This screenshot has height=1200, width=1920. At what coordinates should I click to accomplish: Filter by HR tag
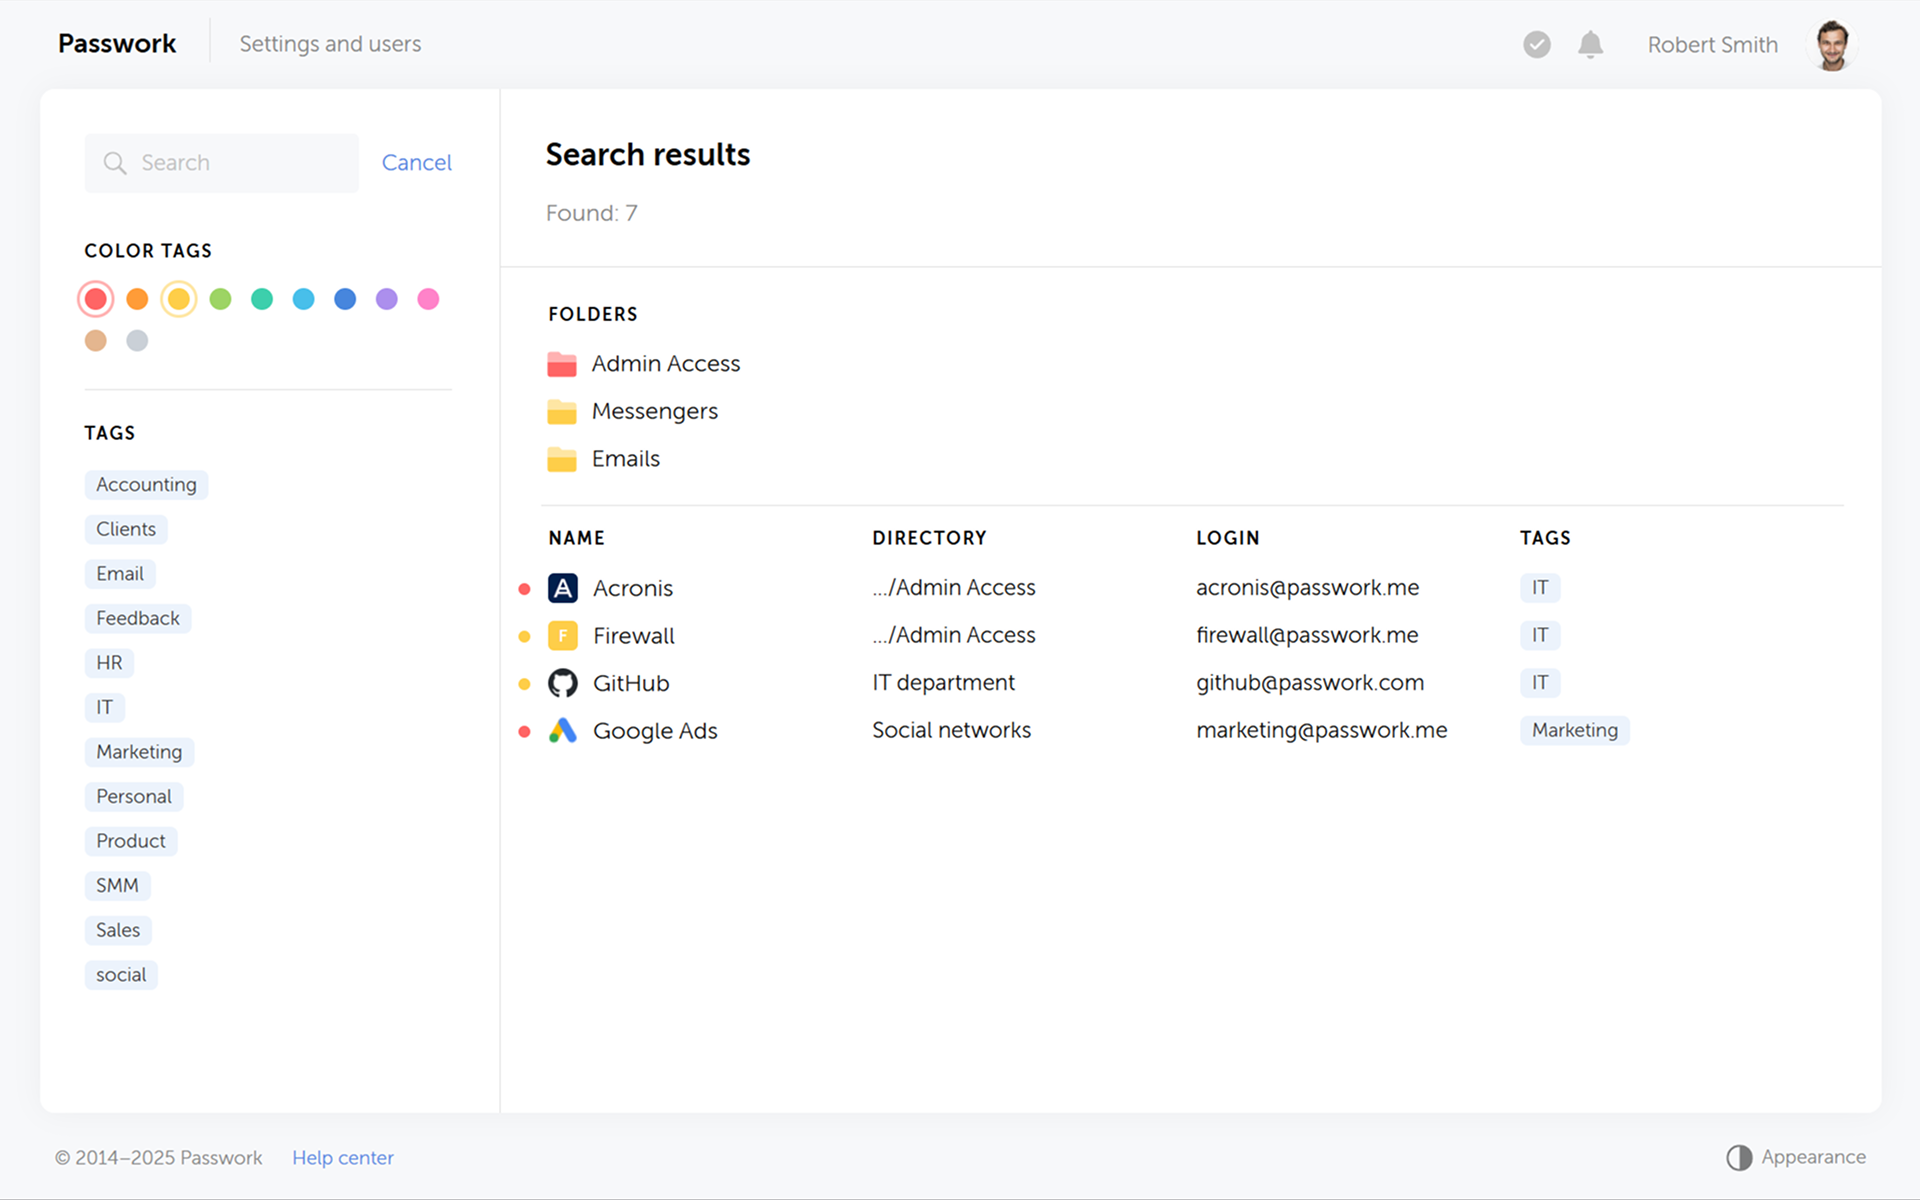coord(109,663)
